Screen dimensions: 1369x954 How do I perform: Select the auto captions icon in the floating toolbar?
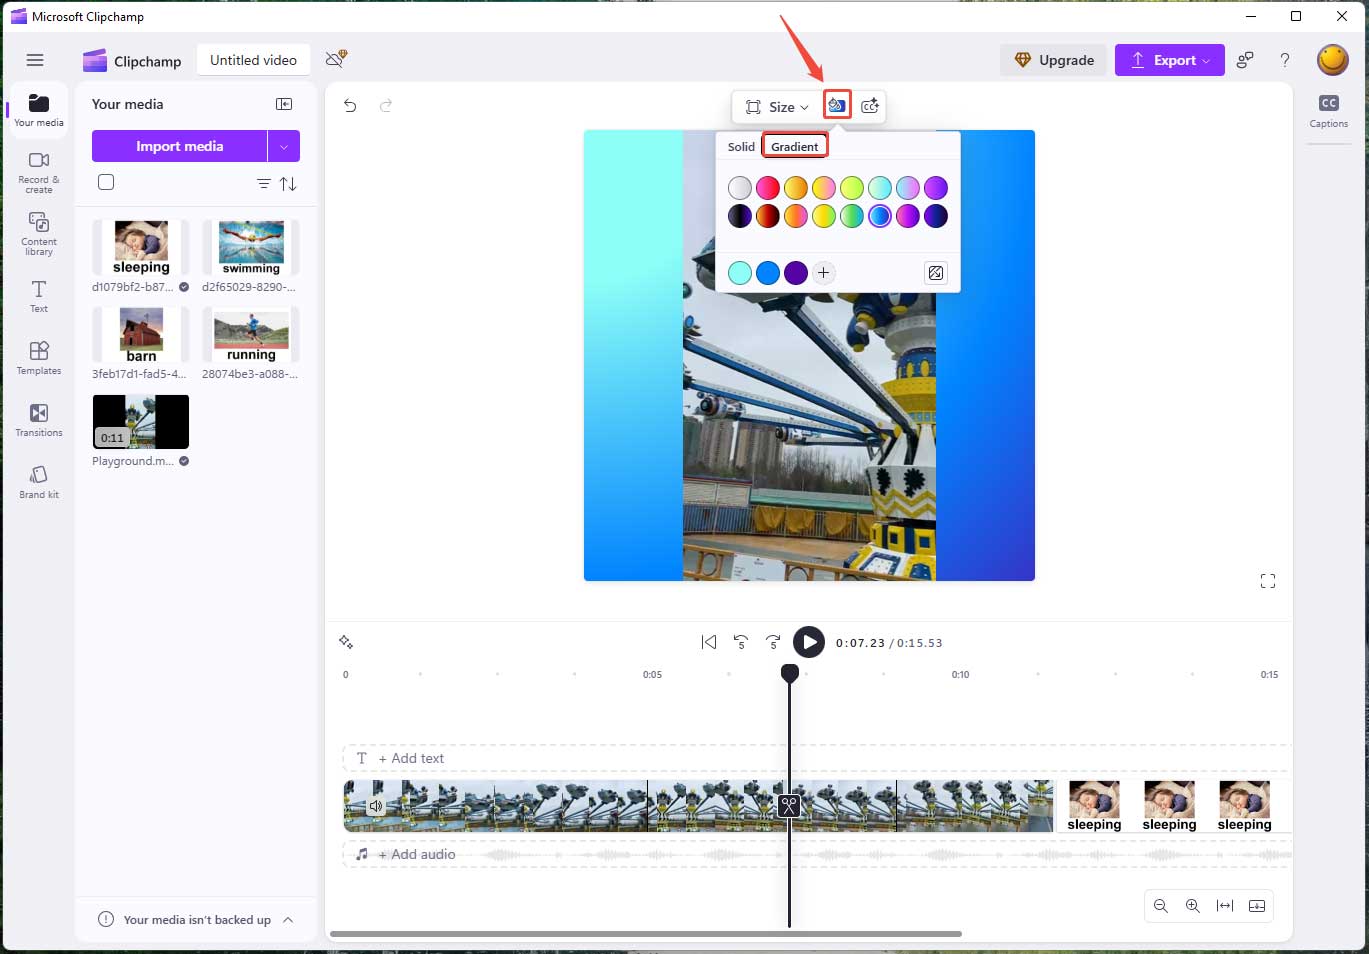click(x=870, y=106)
